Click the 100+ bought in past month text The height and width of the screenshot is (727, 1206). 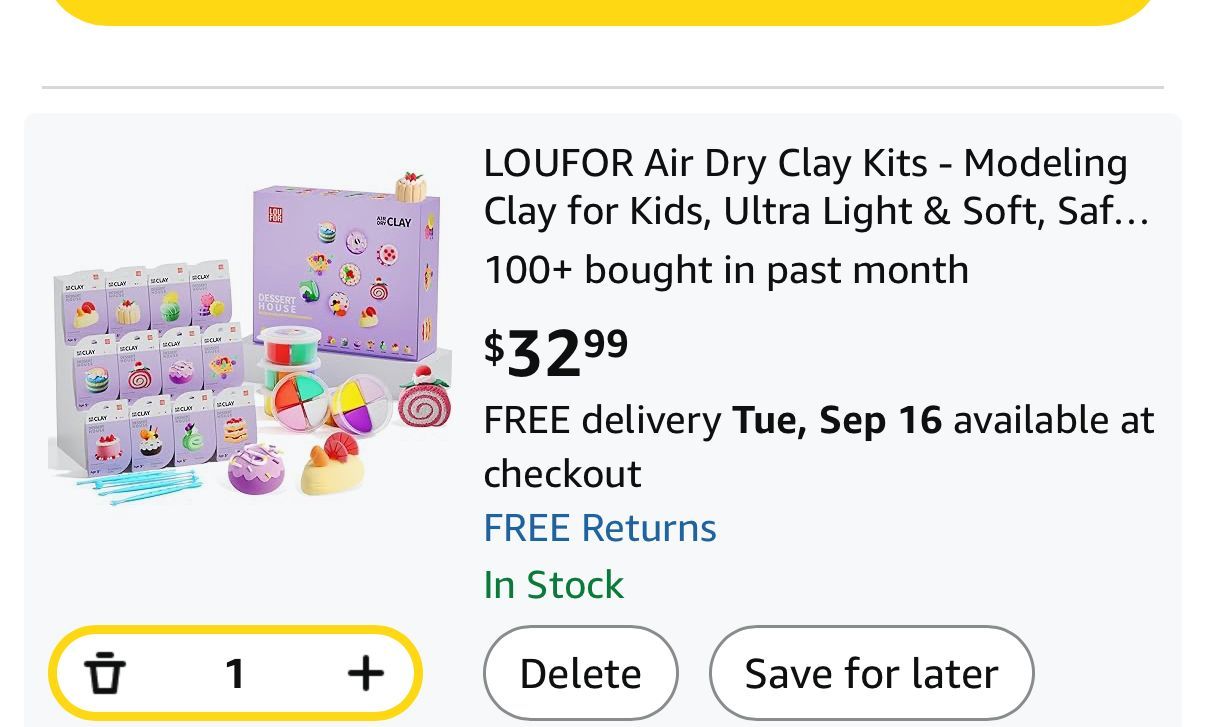coord(726,270)
